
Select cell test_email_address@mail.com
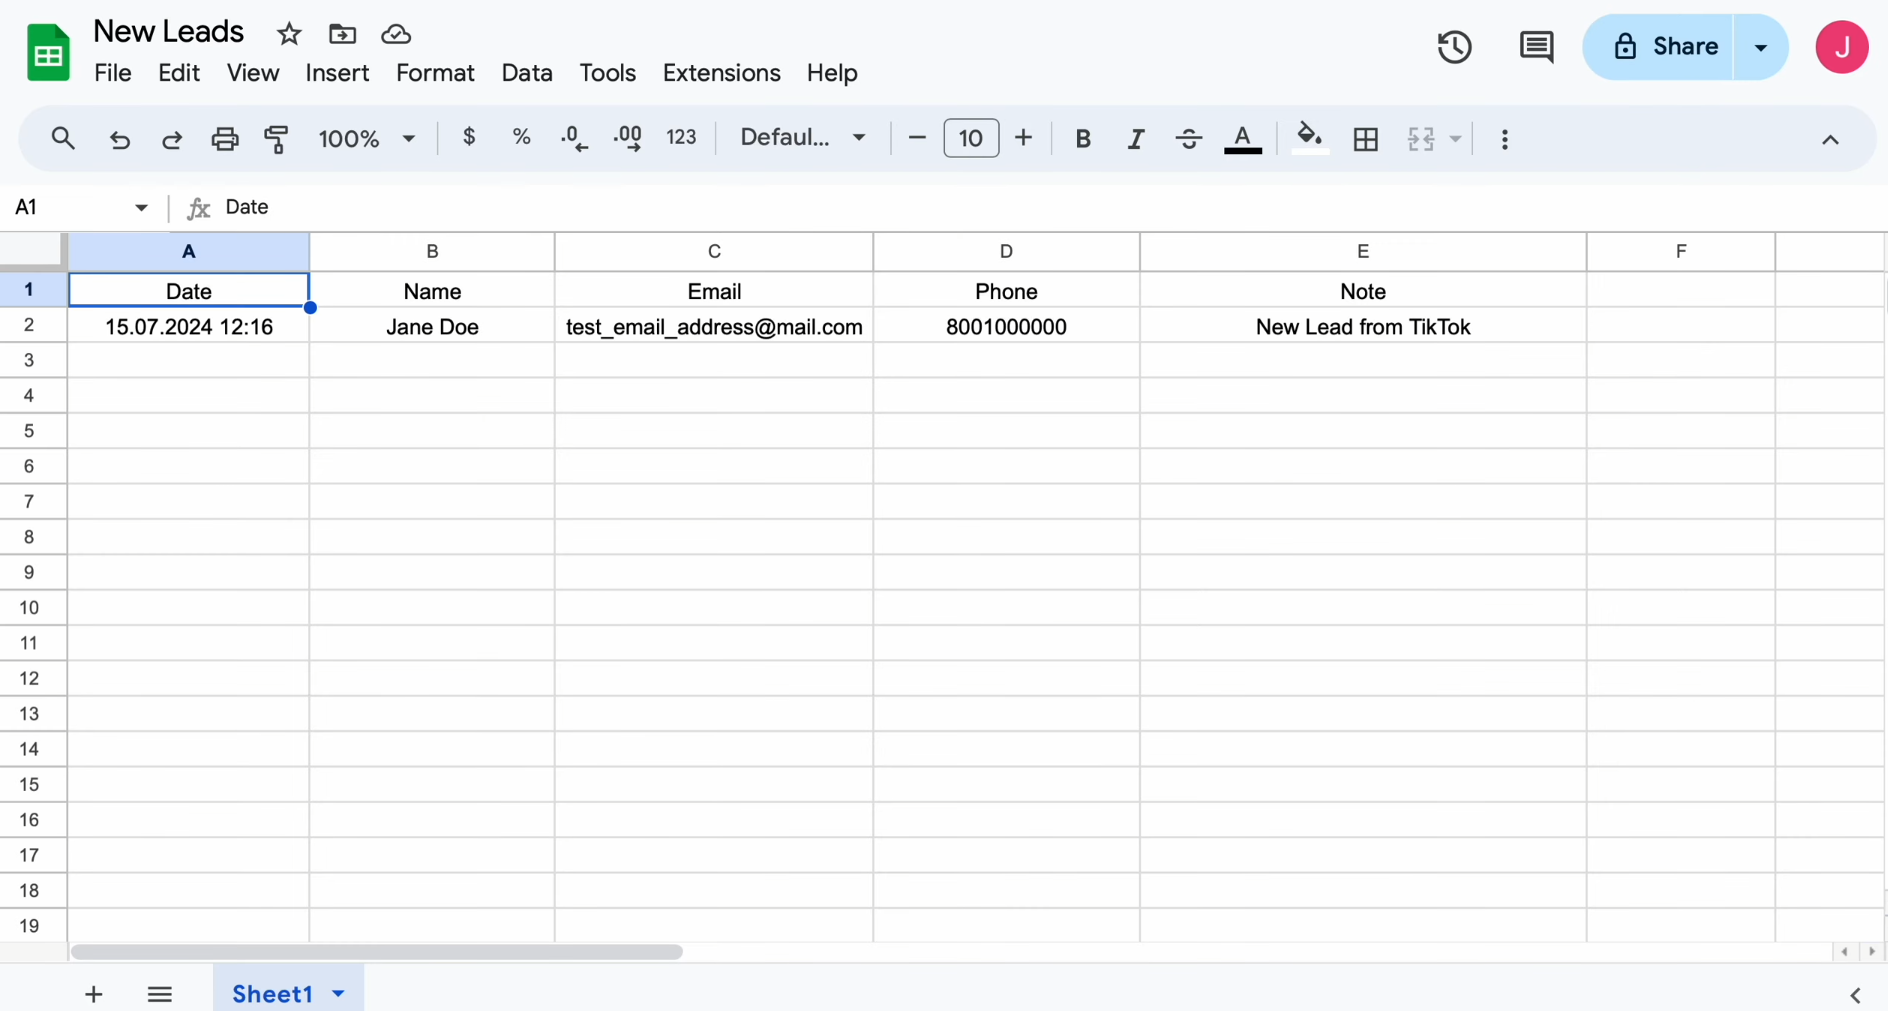[714, 326]
